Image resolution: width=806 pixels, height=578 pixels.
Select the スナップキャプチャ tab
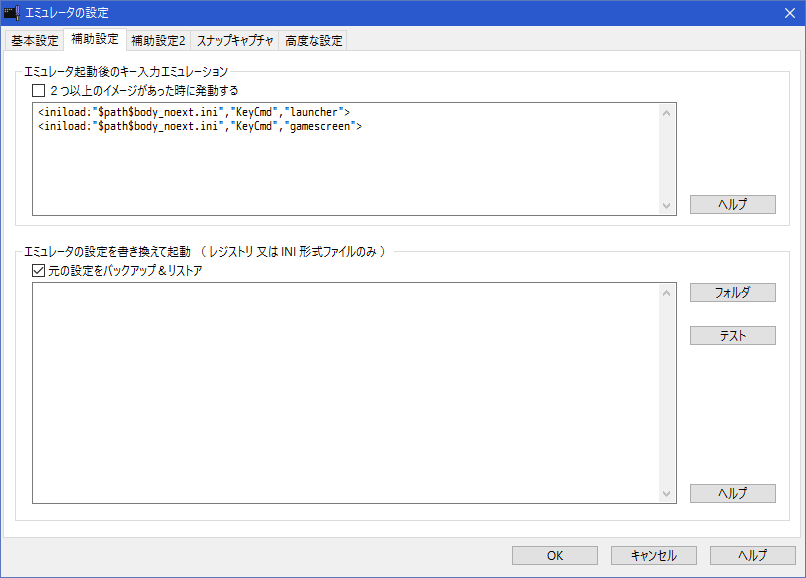(235, 41)
